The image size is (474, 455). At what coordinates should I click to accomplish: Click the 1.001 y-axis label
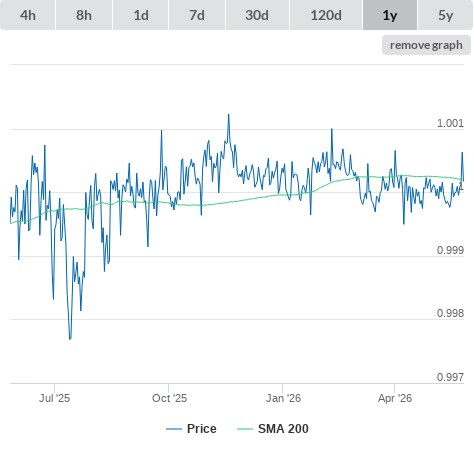pos(450,123)
